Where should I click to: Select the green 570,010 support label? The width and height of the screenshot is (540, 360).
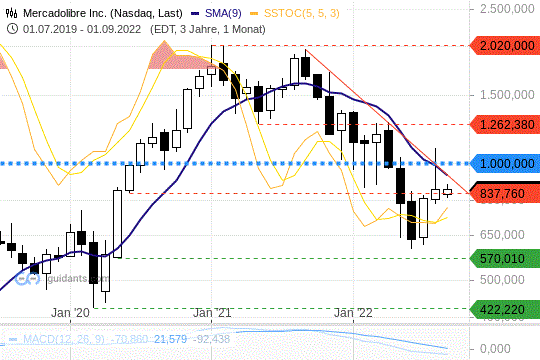(505, 258)
